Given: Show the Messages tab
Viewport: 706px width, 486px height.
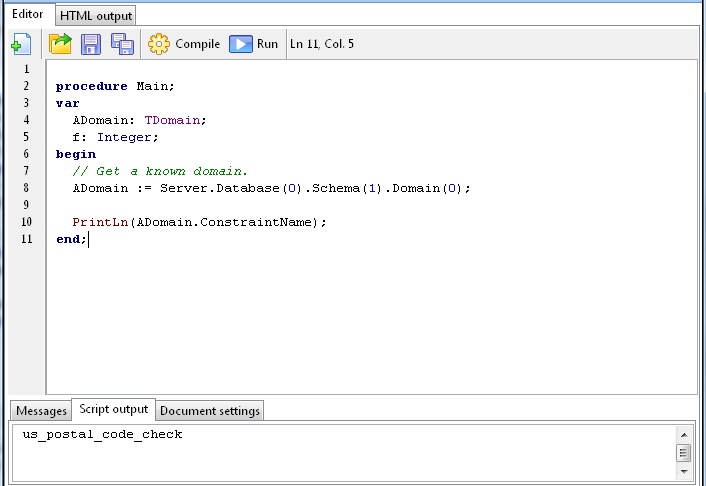Looking at the screenshot, I should click(41, 411).
